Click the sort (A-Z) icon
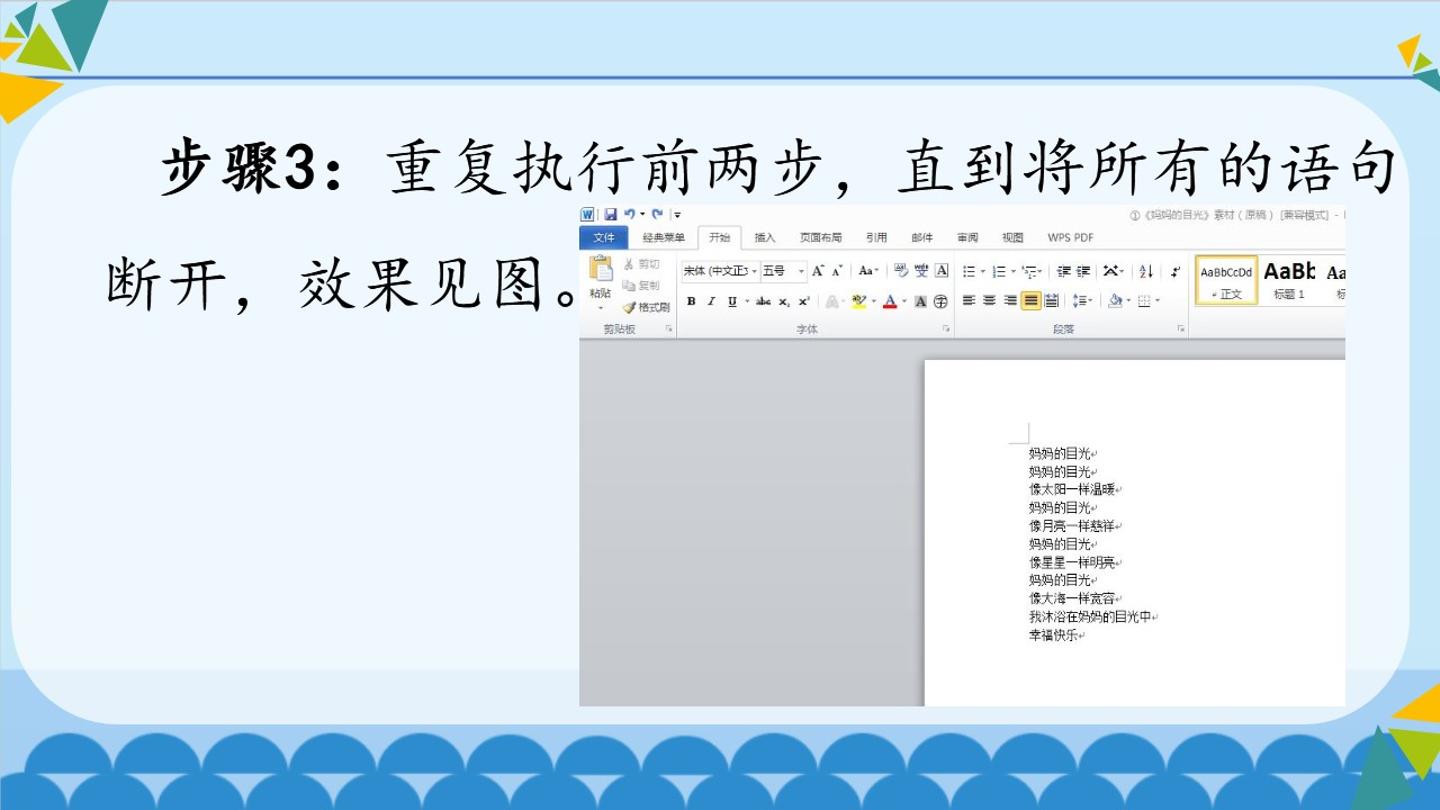The width and height of the screenshot is (1440, 810). click(x=1146, y=271)
